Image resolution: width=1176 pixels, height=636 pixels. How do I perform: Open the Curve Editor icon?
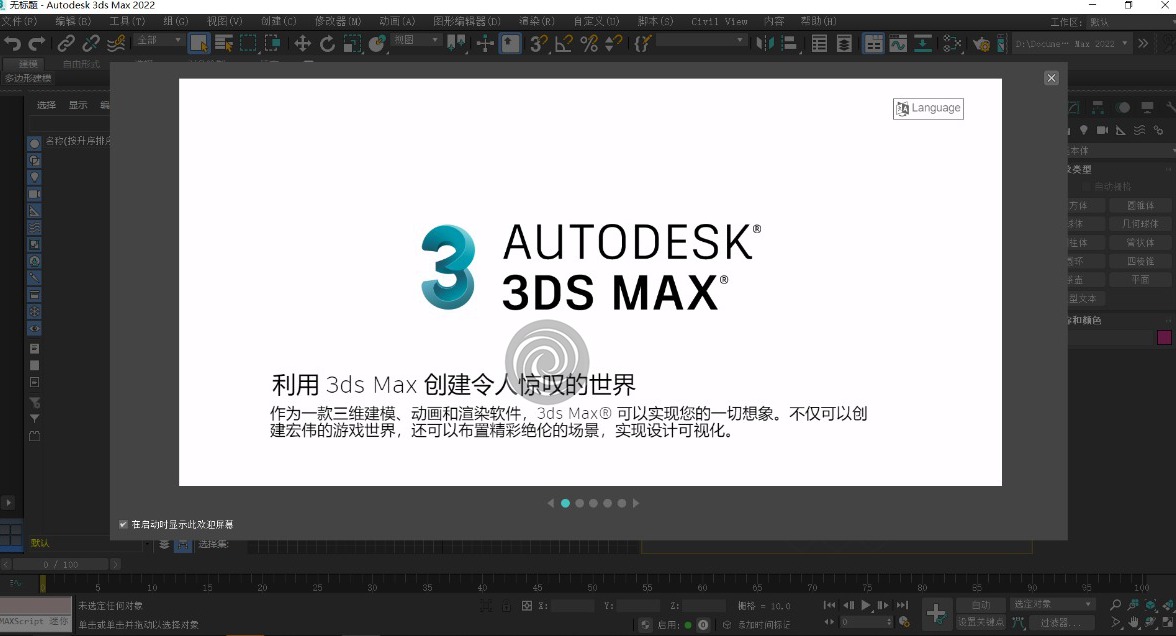pyautogui.click(x=898, y=44)
